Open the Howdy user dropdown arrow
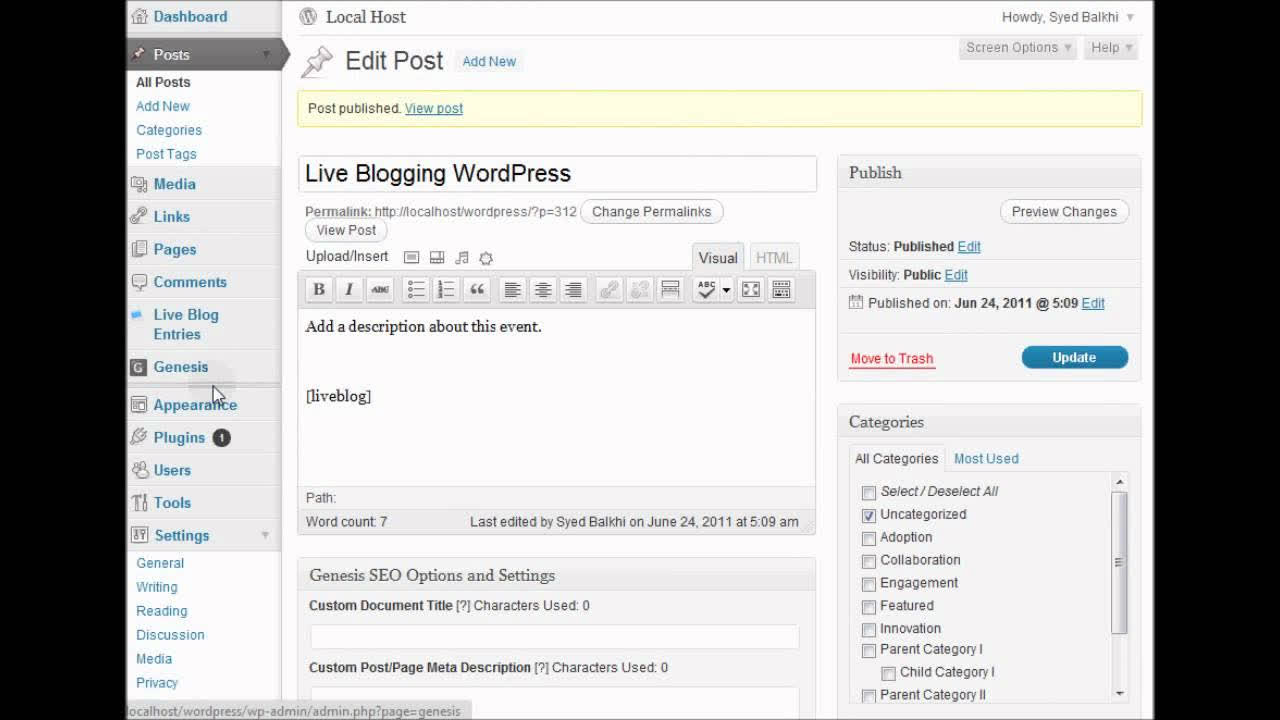Viewport: 1280px width, 720px height. tap(1130, 17)
